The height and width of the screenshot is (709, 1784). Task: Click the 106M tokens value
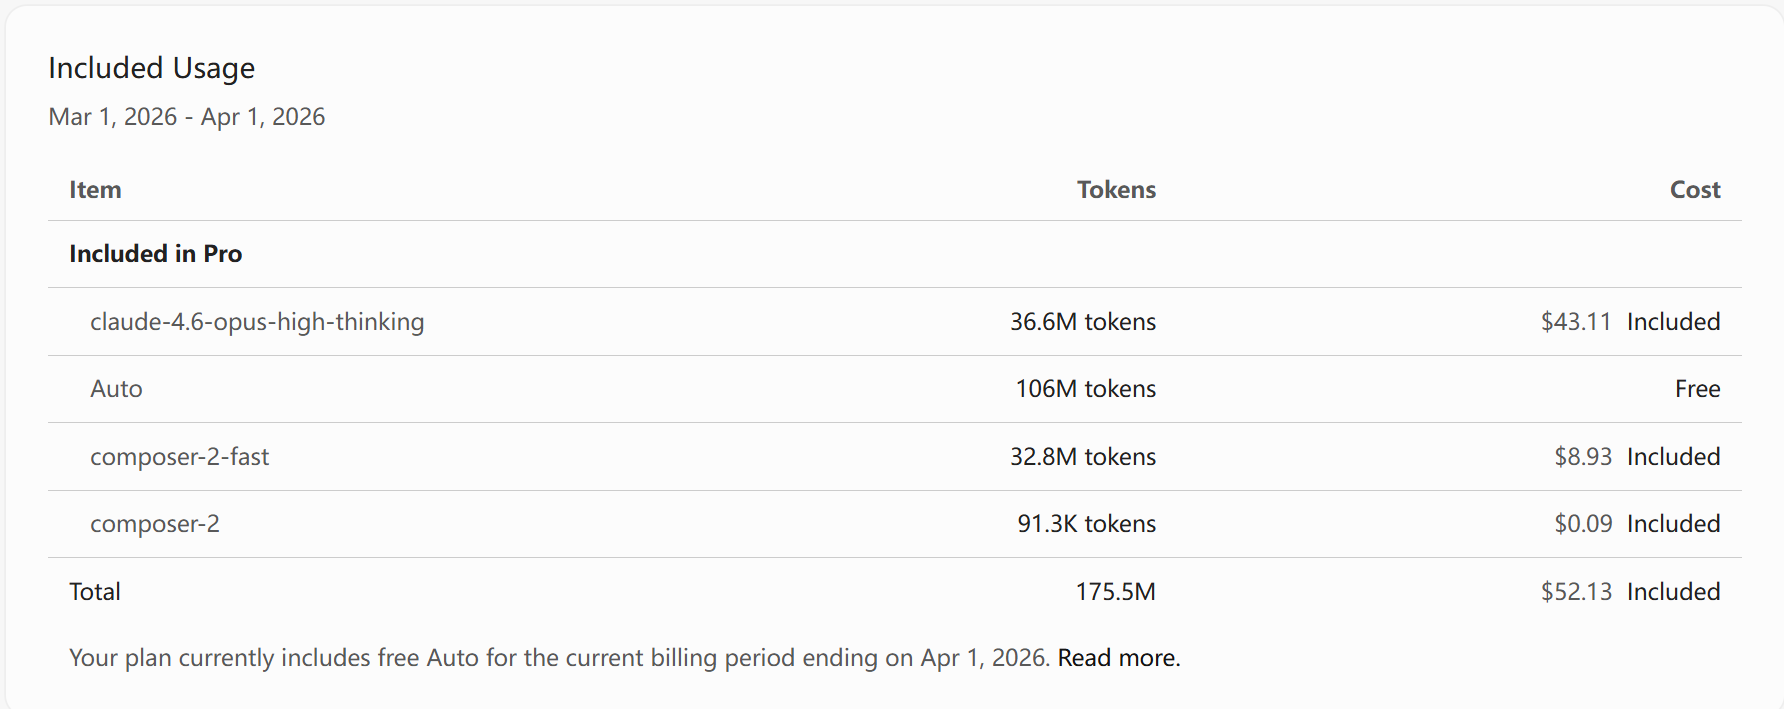pyautogui.click(x=1085, y=389)
